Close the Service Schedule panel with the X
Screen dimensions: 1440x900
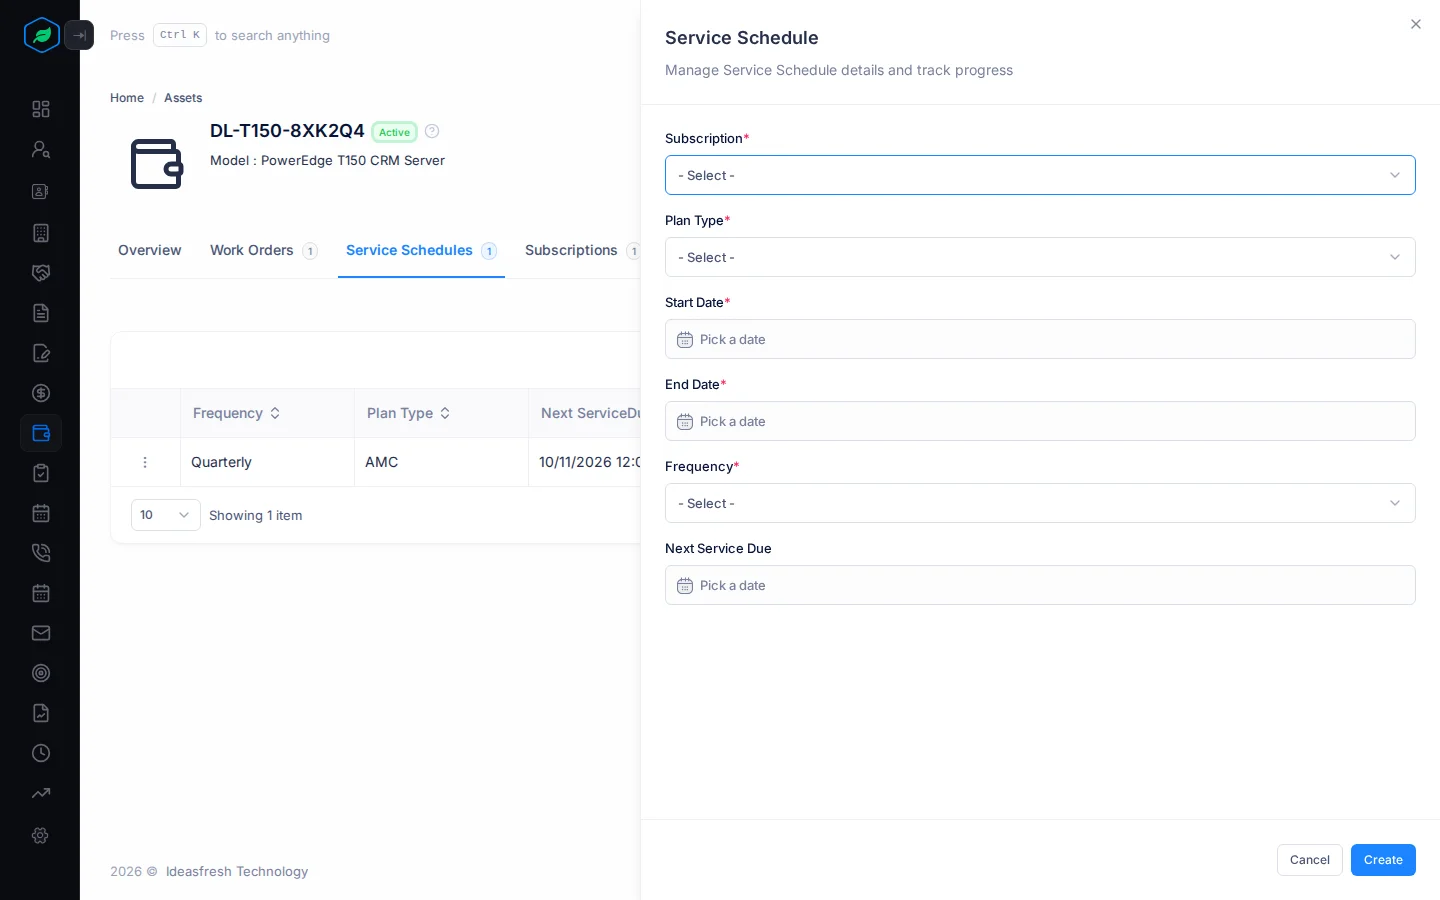[1415, 24]
